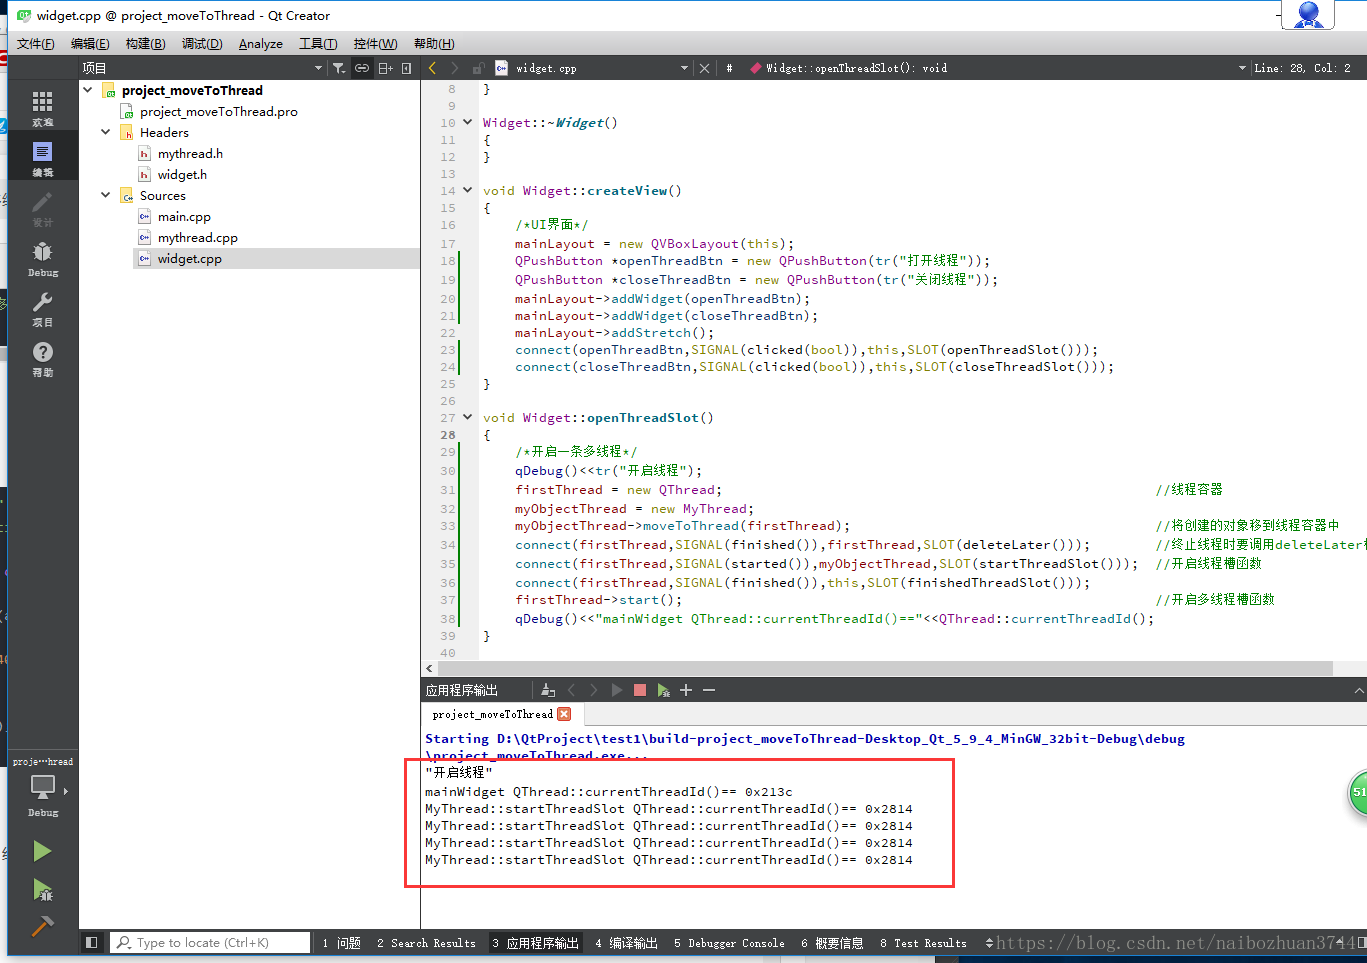
Task: Open the 6 概要信息 general messages pane
Action: pos(832,942)
